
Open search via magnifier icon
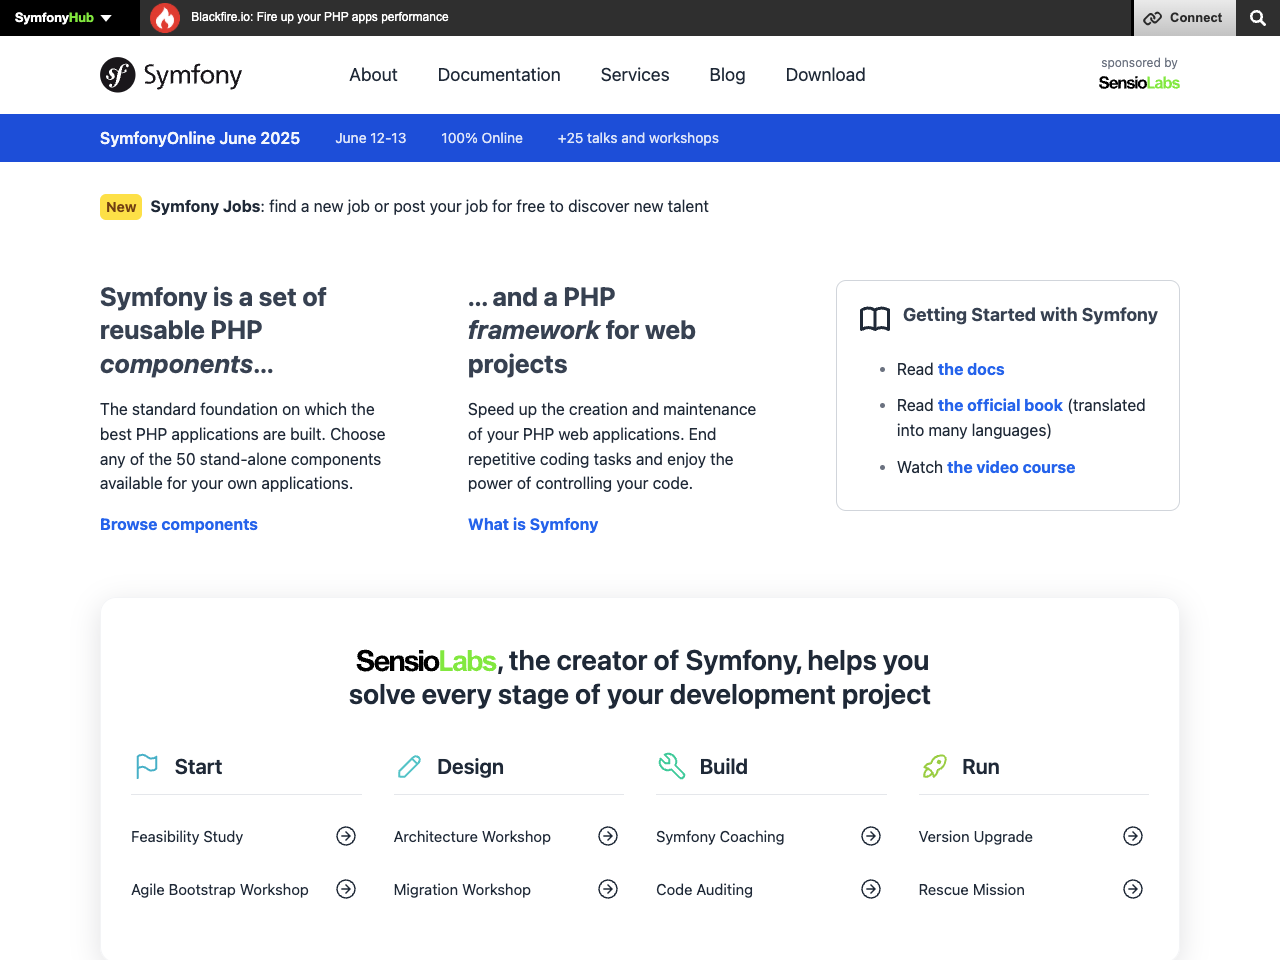[x=1258, y=18]
